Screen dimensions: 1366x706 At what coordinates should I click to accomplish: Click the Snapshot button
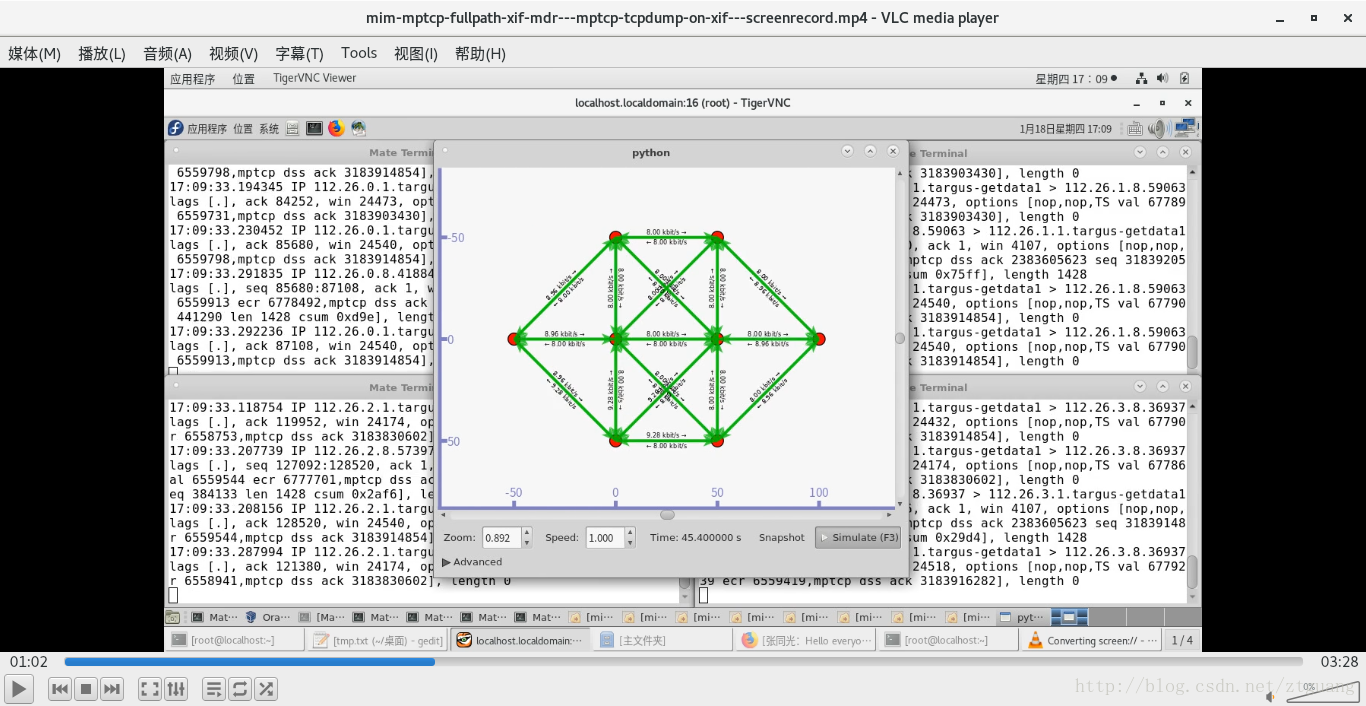point(781,537)
